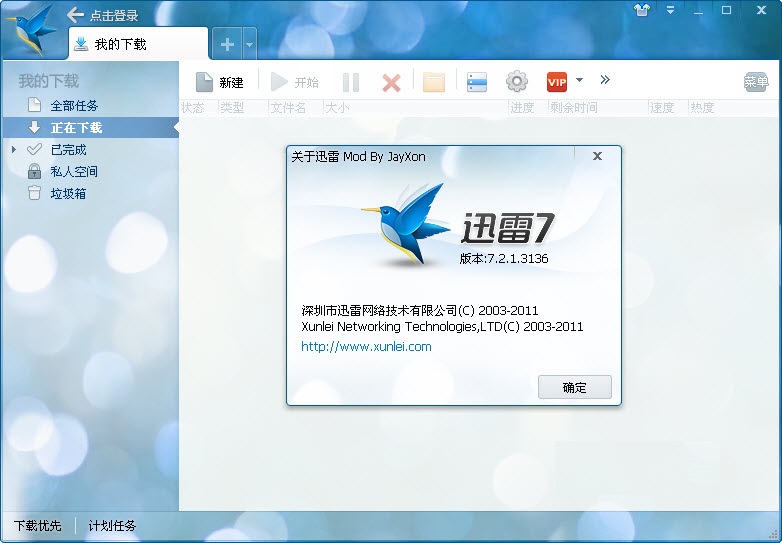The height and width of the screenshot is (543, 782).
Task: Open the dropdown arrow beside the plus tab
Action: pos(249,44)
